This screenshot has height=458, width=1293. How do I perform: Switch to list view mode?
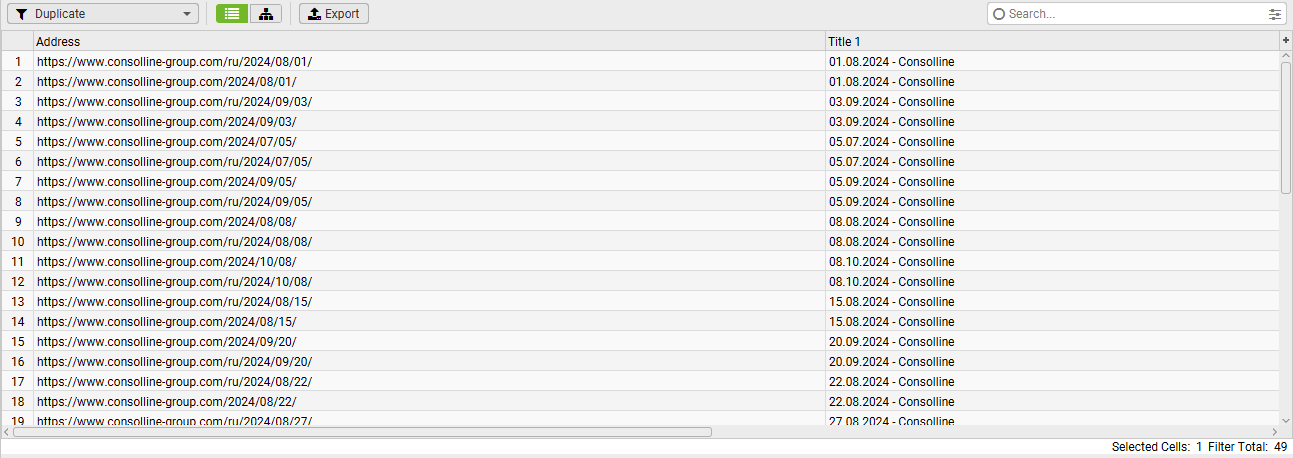[232, 14]
